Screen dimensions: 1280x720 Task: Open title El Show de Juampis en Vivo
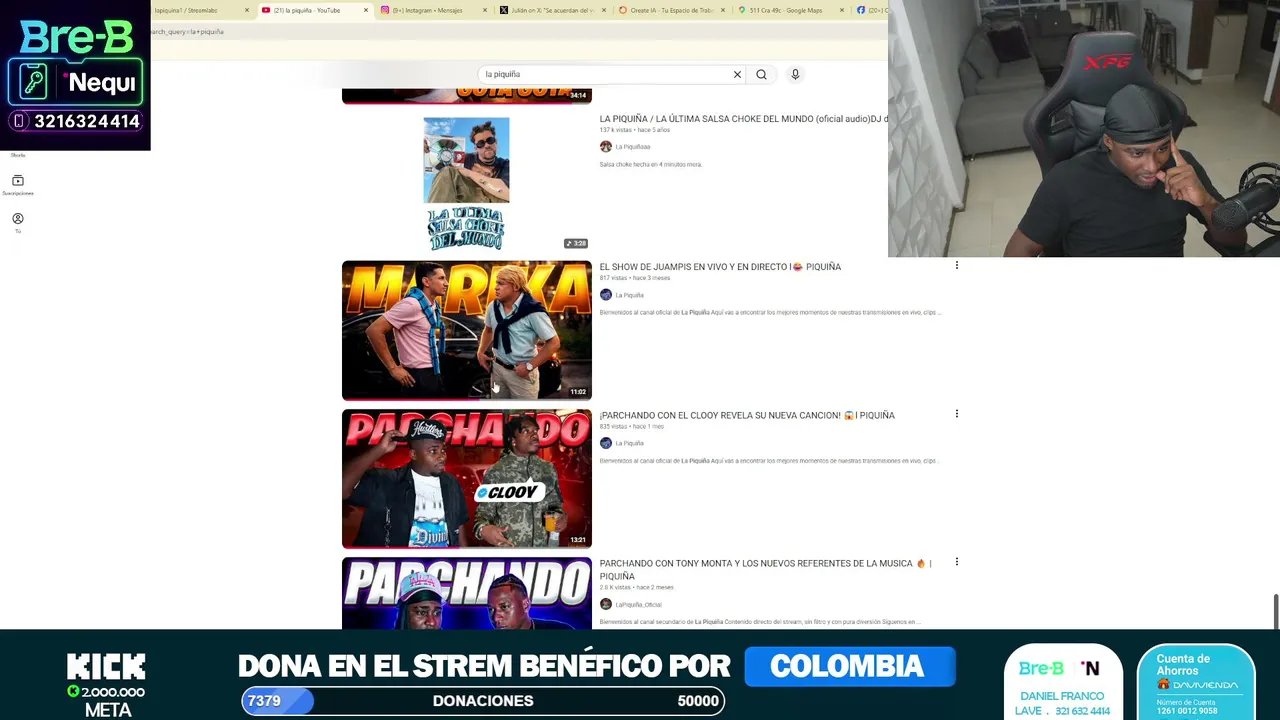(720, 267)
